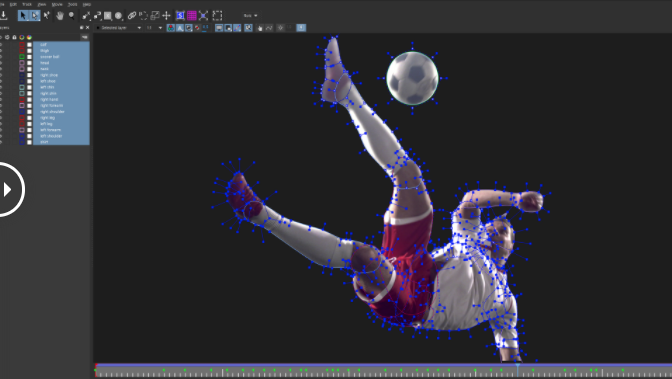This screenshot has width=672, height=379.
Task: Select the Pan hand tool
Action: (x=60, y=16)
